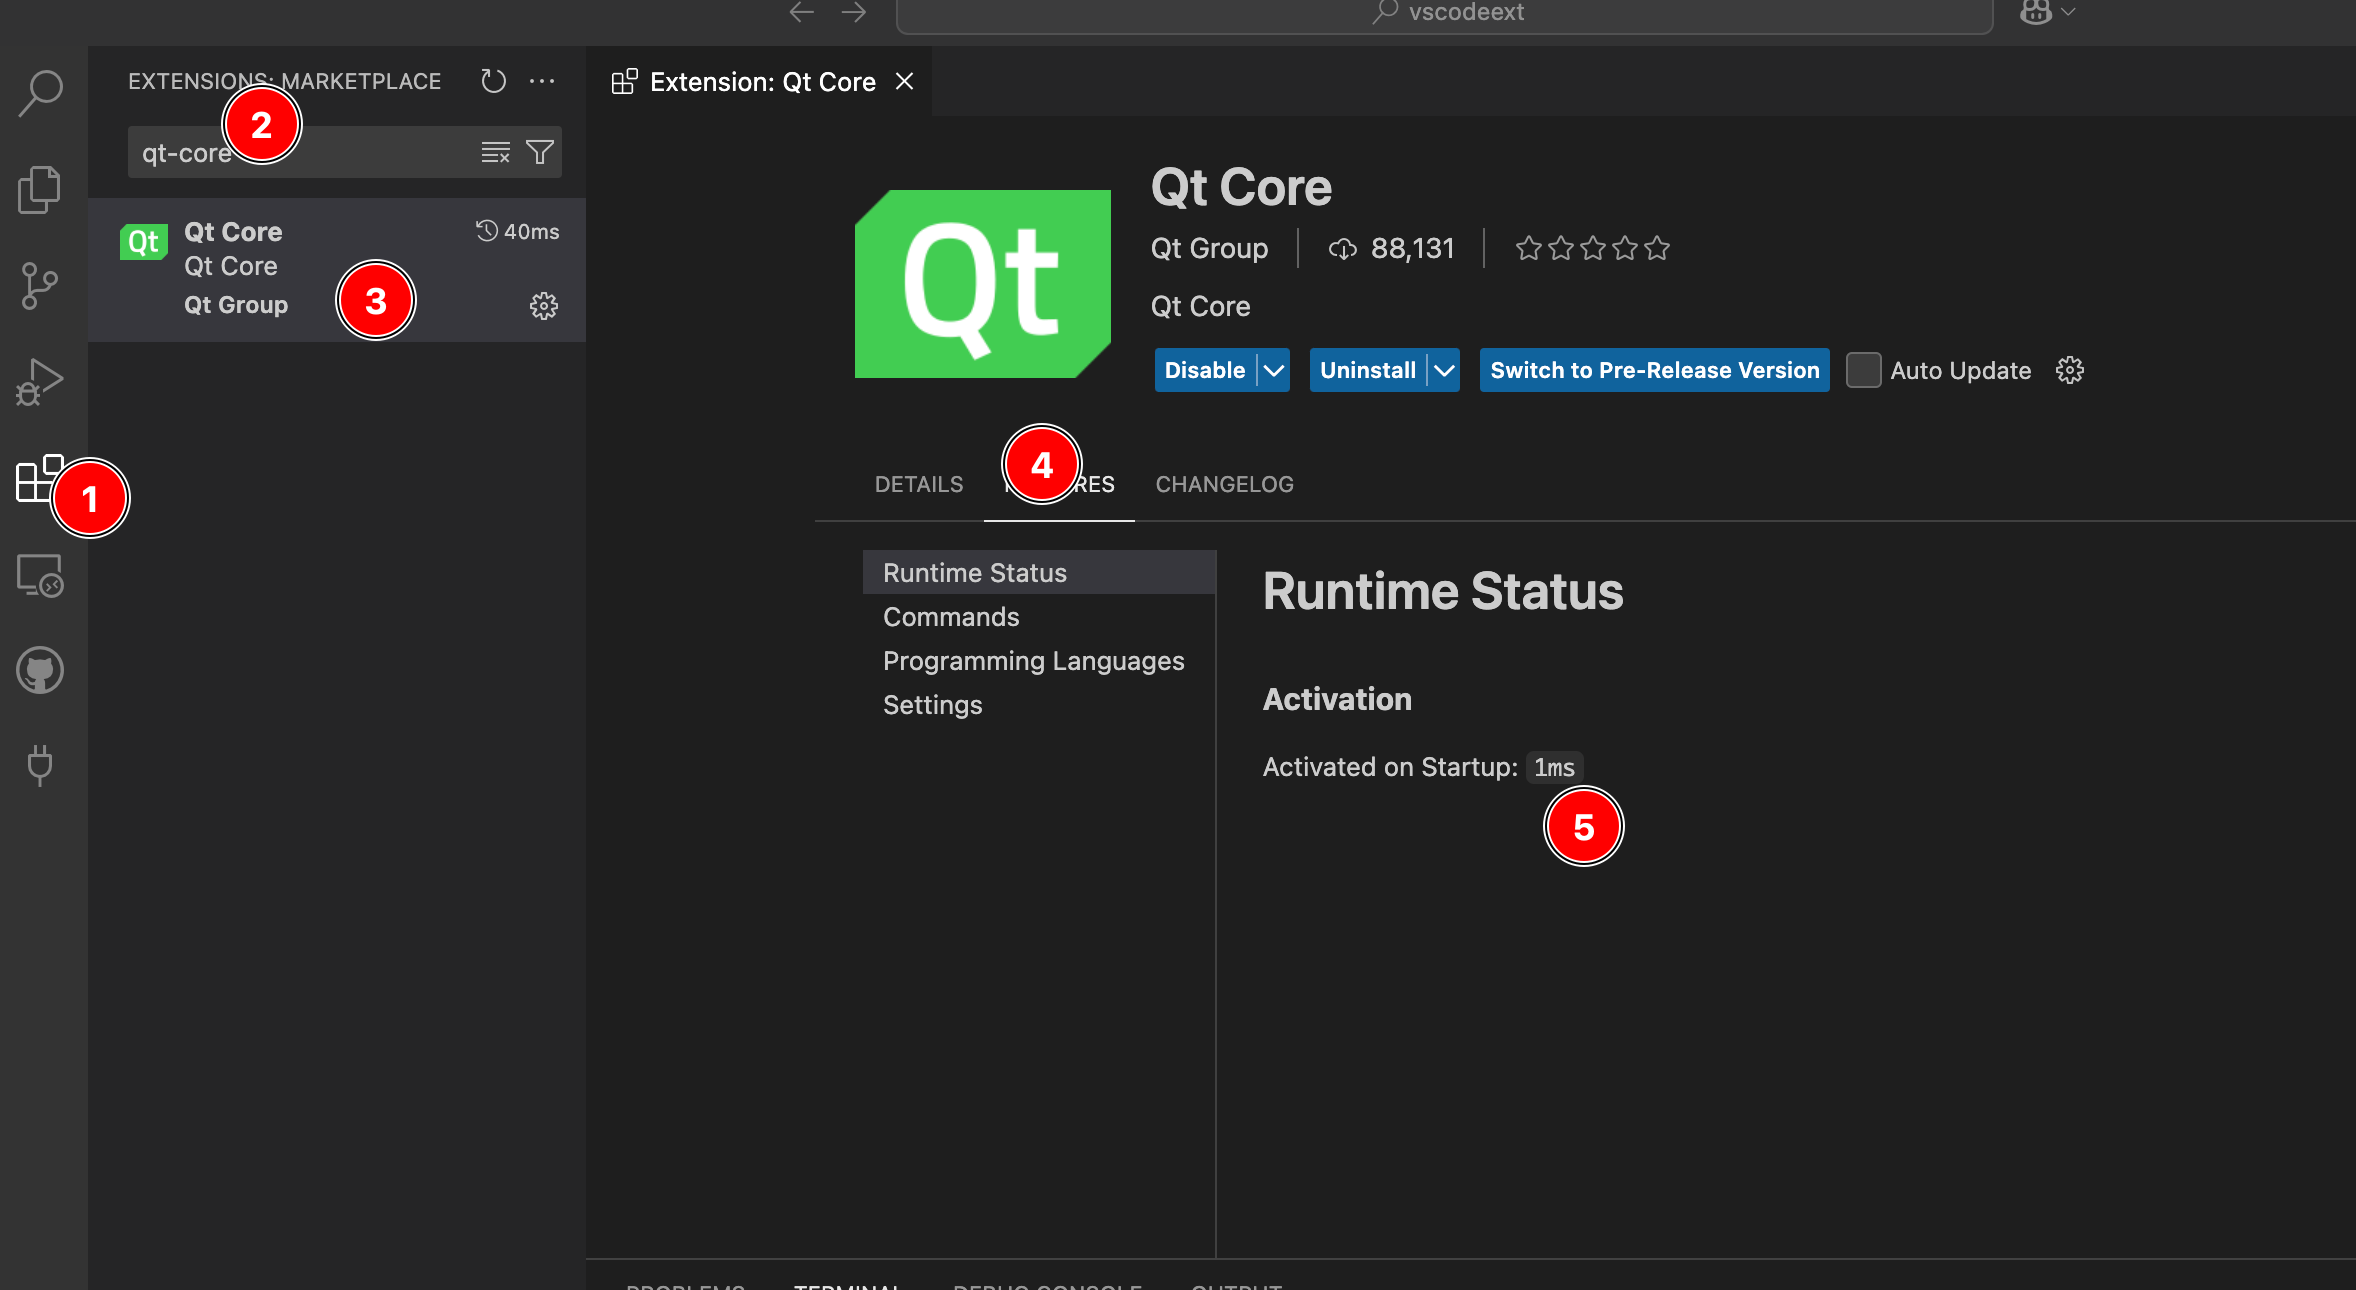
Task: Open the Explorer files icon
Action: [40, 190]
